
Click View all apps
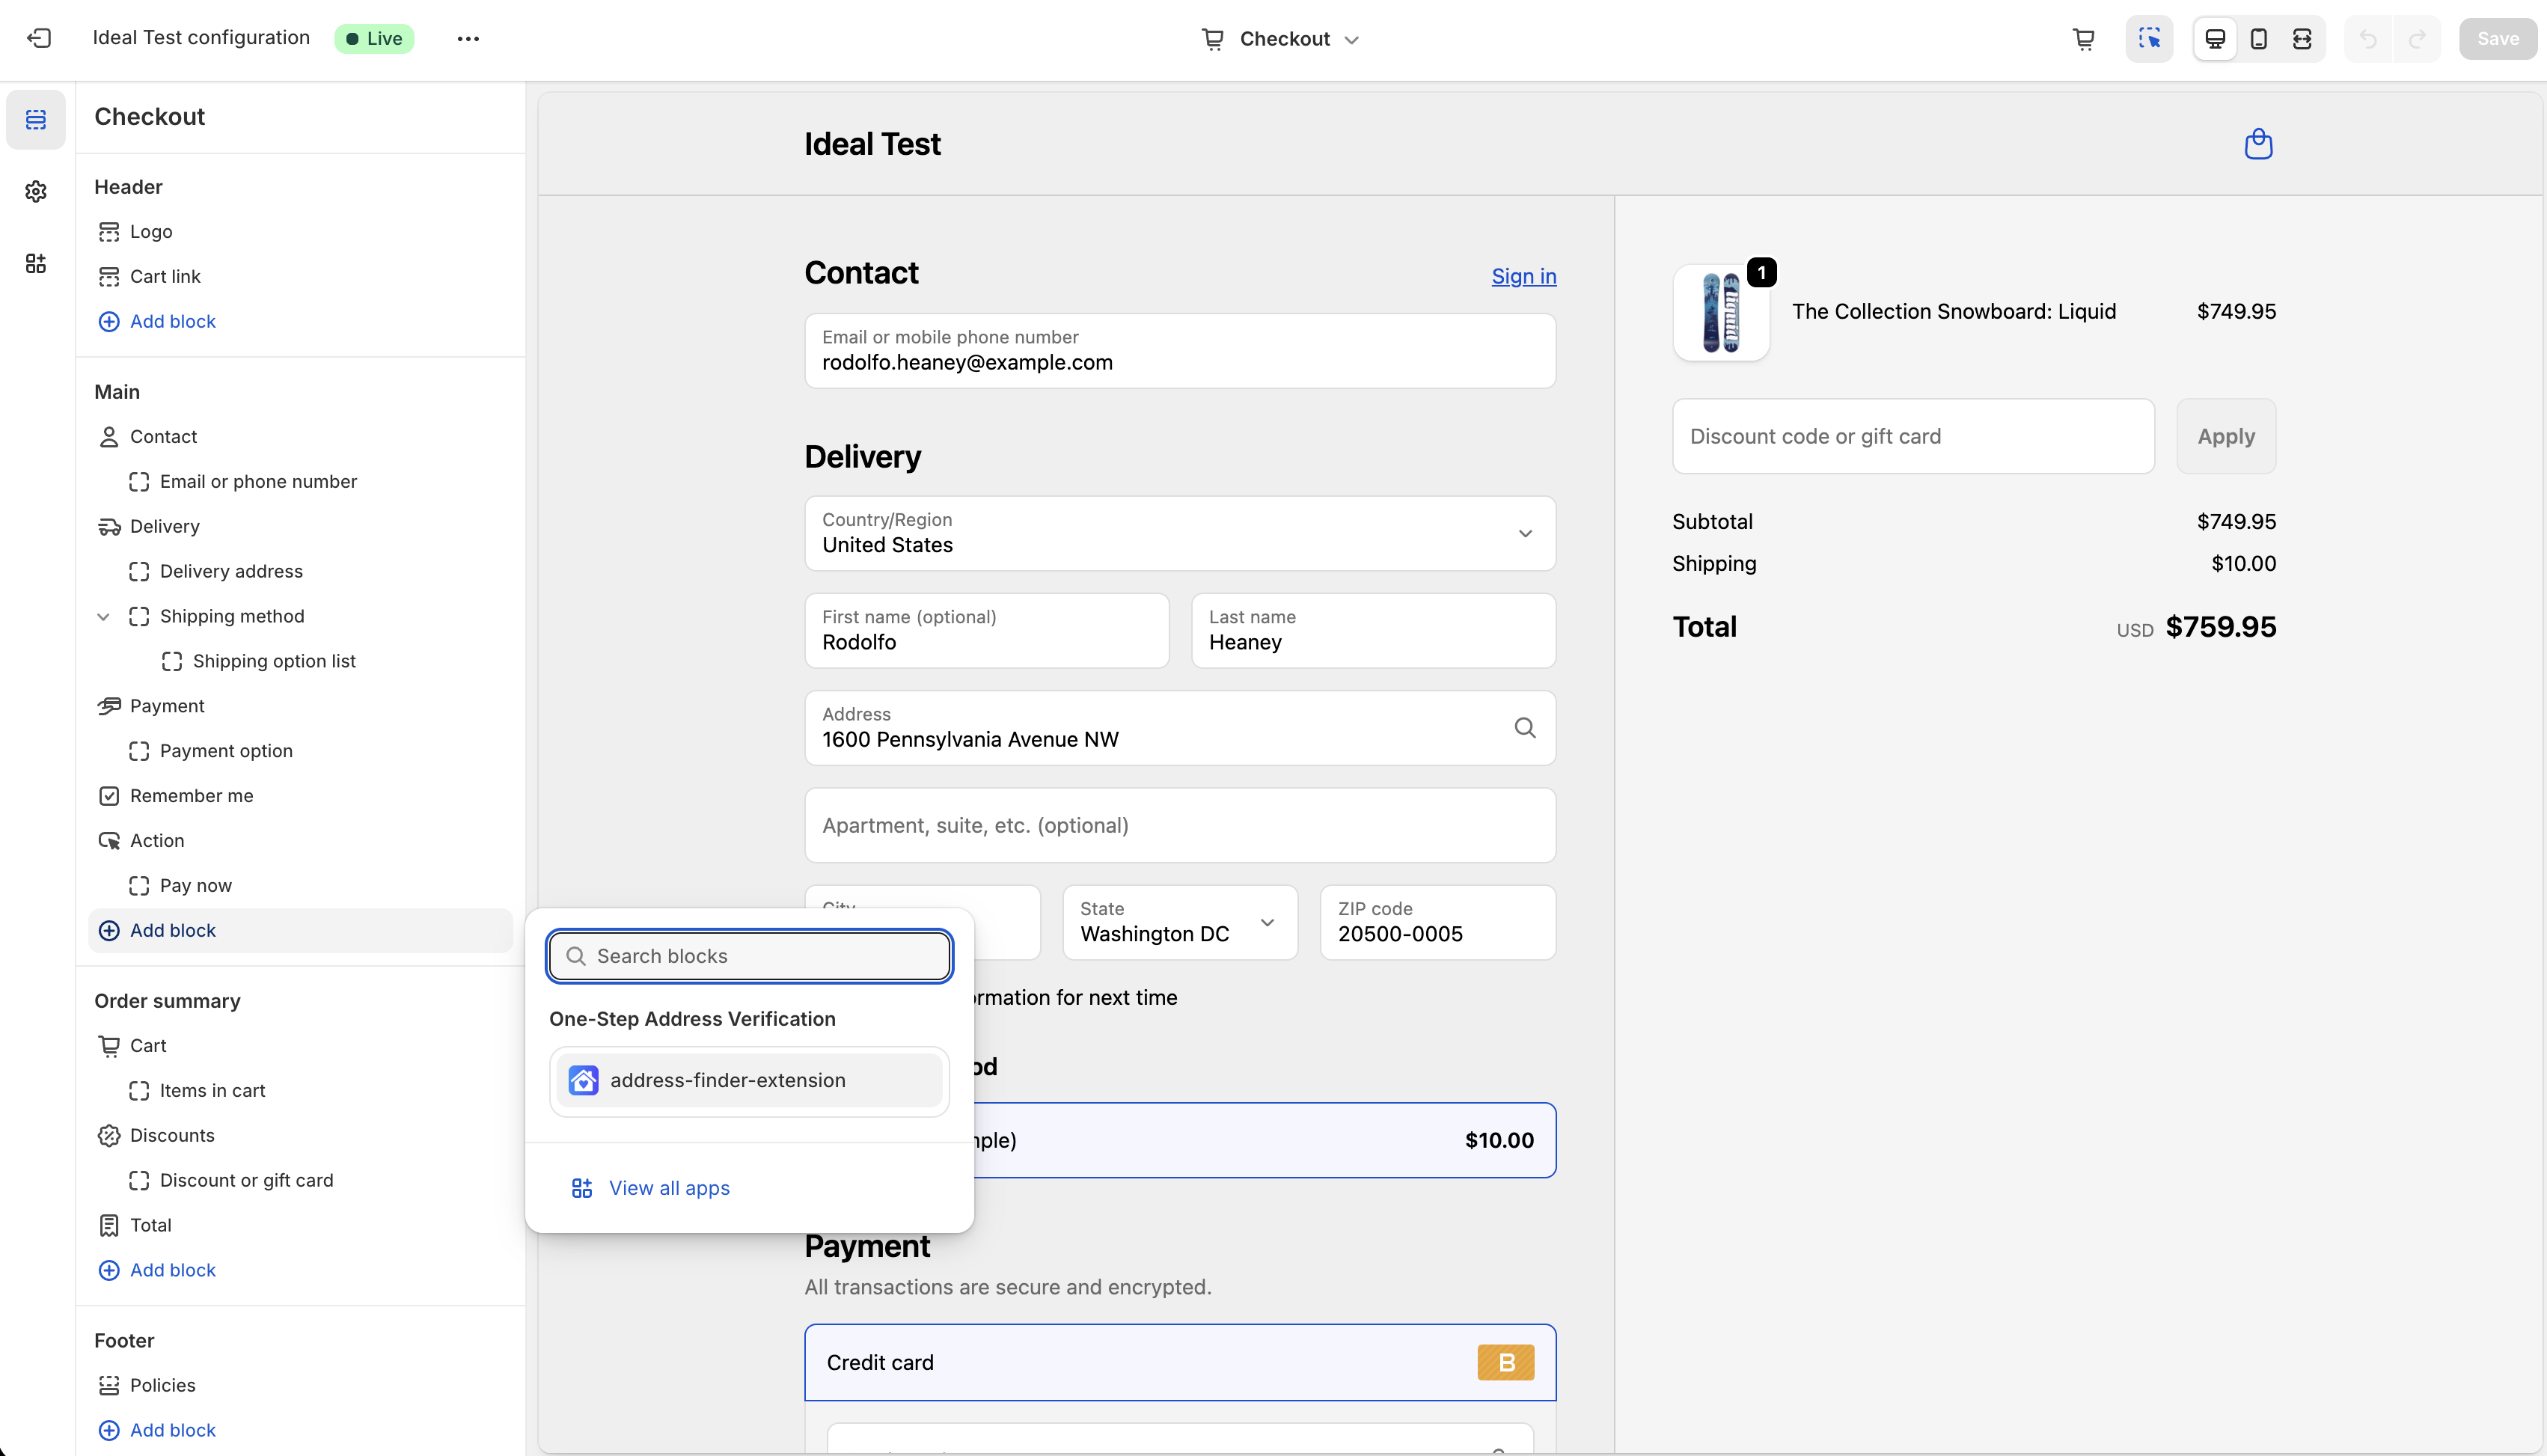click(669, 1187)
